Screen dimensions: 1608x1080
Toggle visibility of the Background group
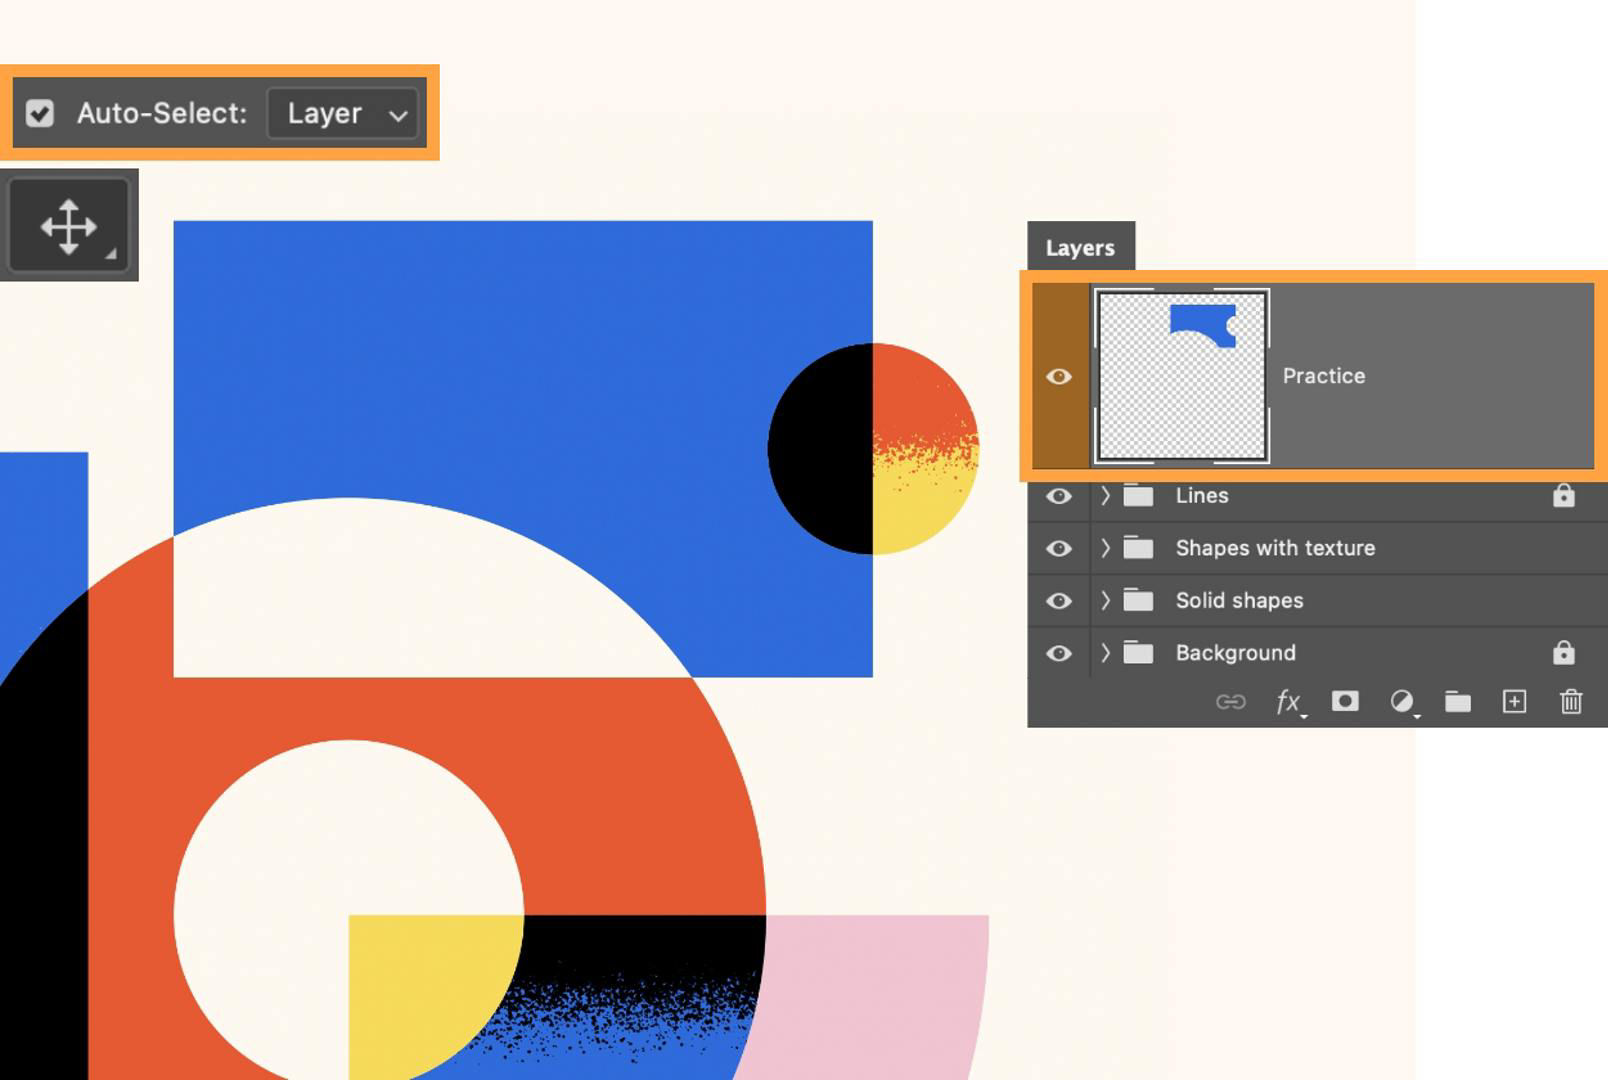click(1059, 653)
